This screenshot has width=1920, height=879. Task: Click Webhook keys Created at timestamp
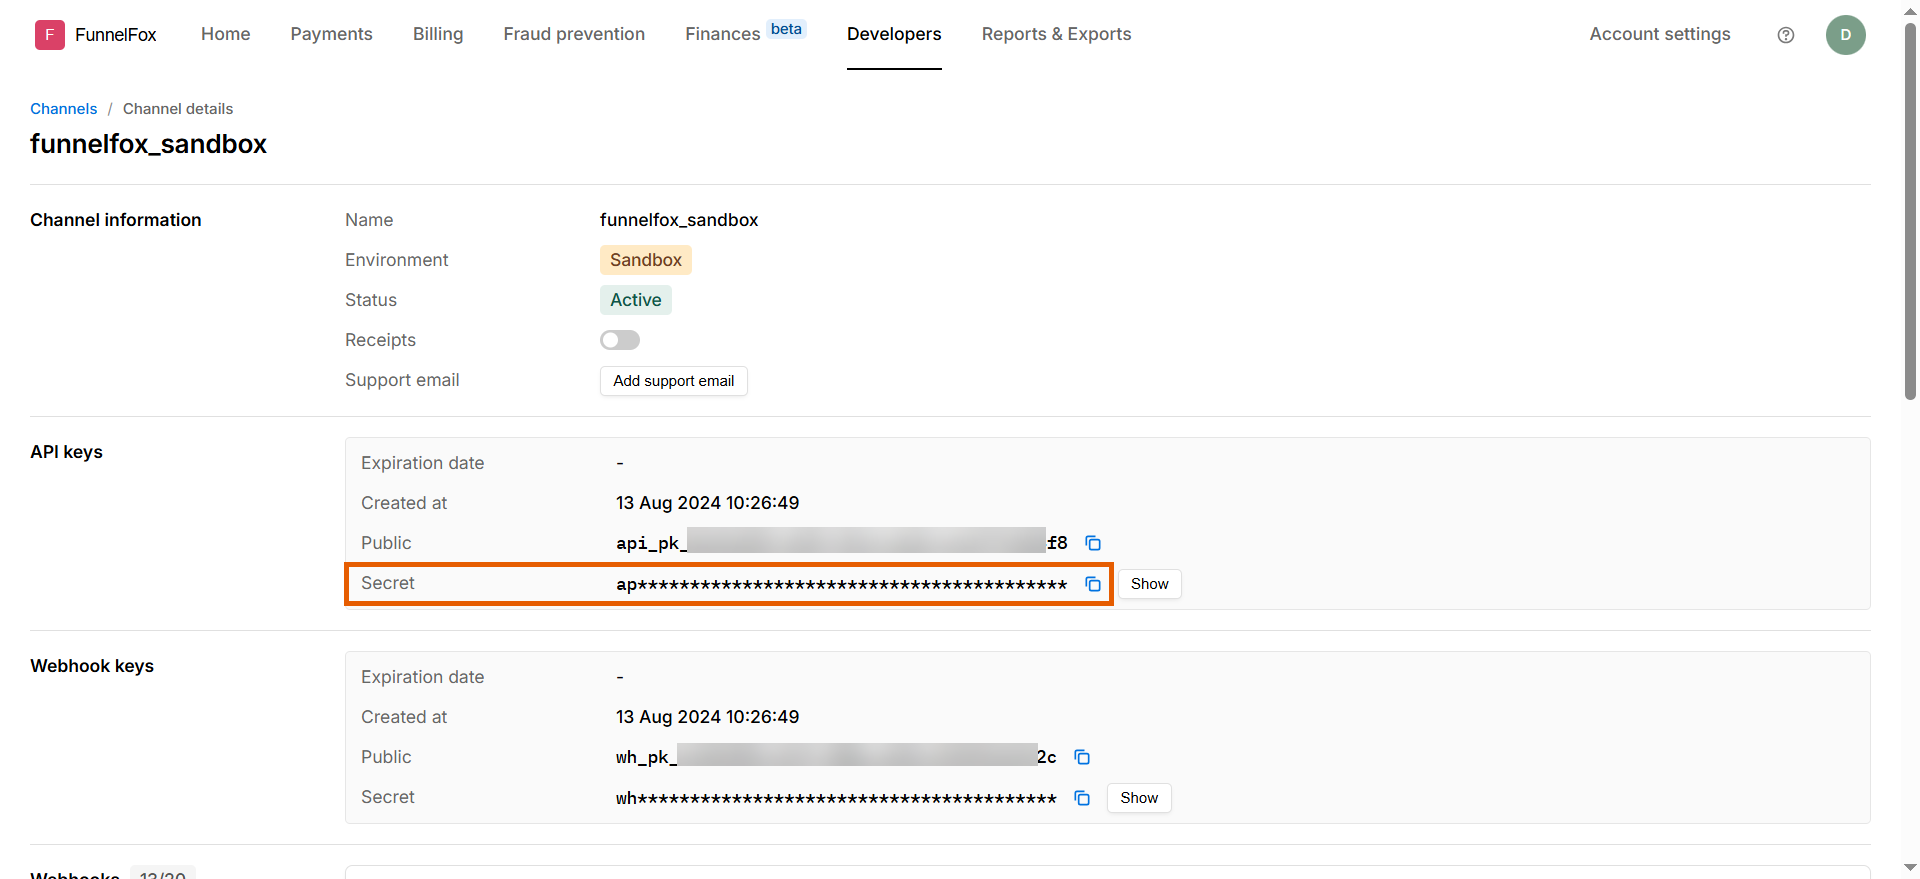coord(708,717)
